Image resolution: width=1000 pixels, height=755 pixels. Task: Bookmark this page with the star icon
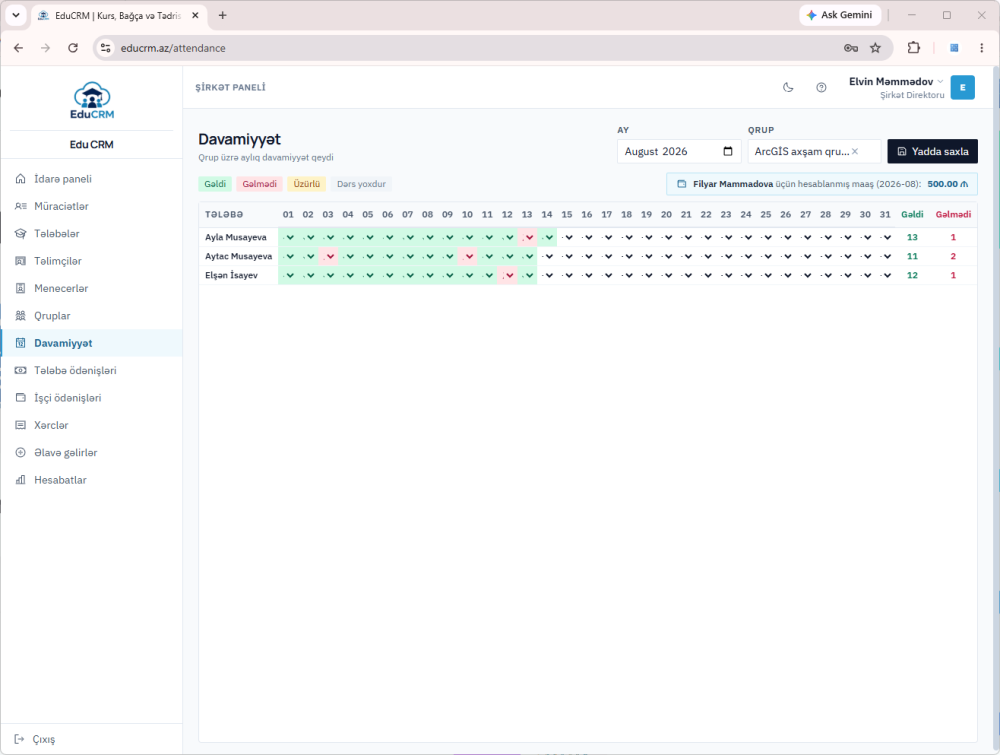pos(876,48)
